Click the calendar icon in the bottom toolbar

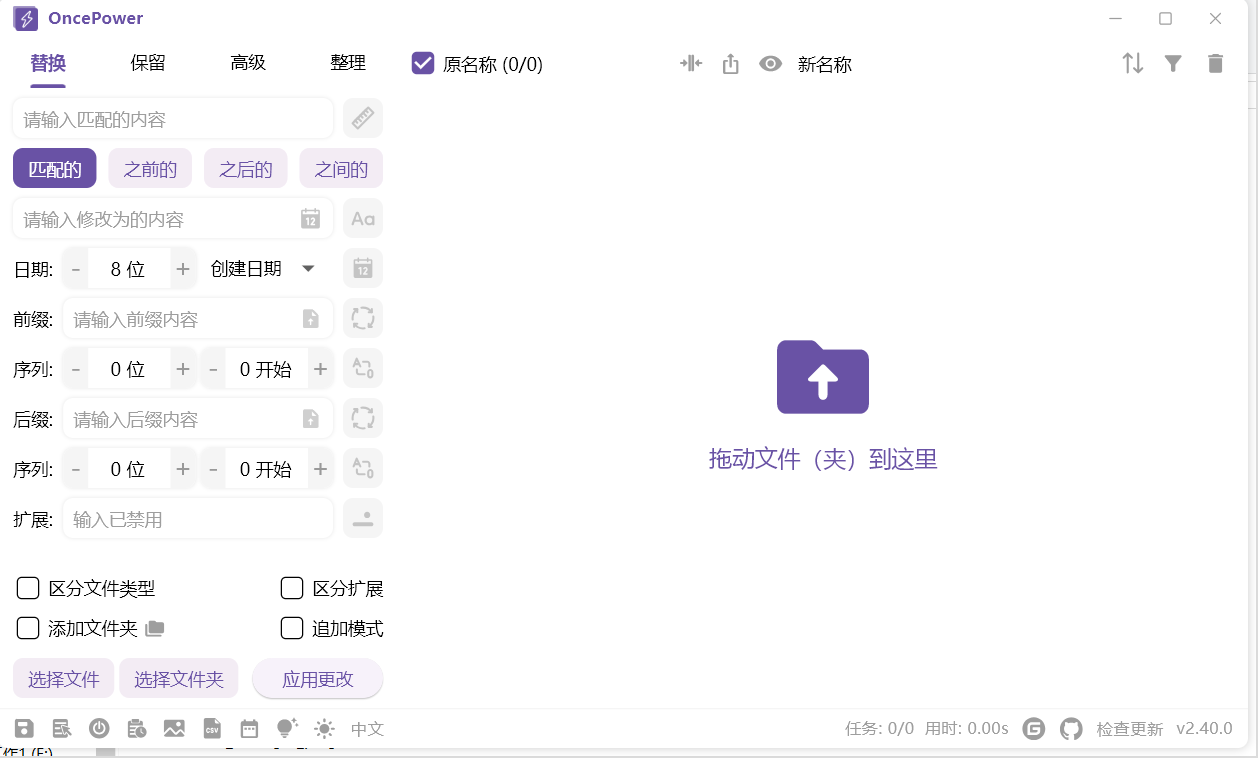click(249, 728)
